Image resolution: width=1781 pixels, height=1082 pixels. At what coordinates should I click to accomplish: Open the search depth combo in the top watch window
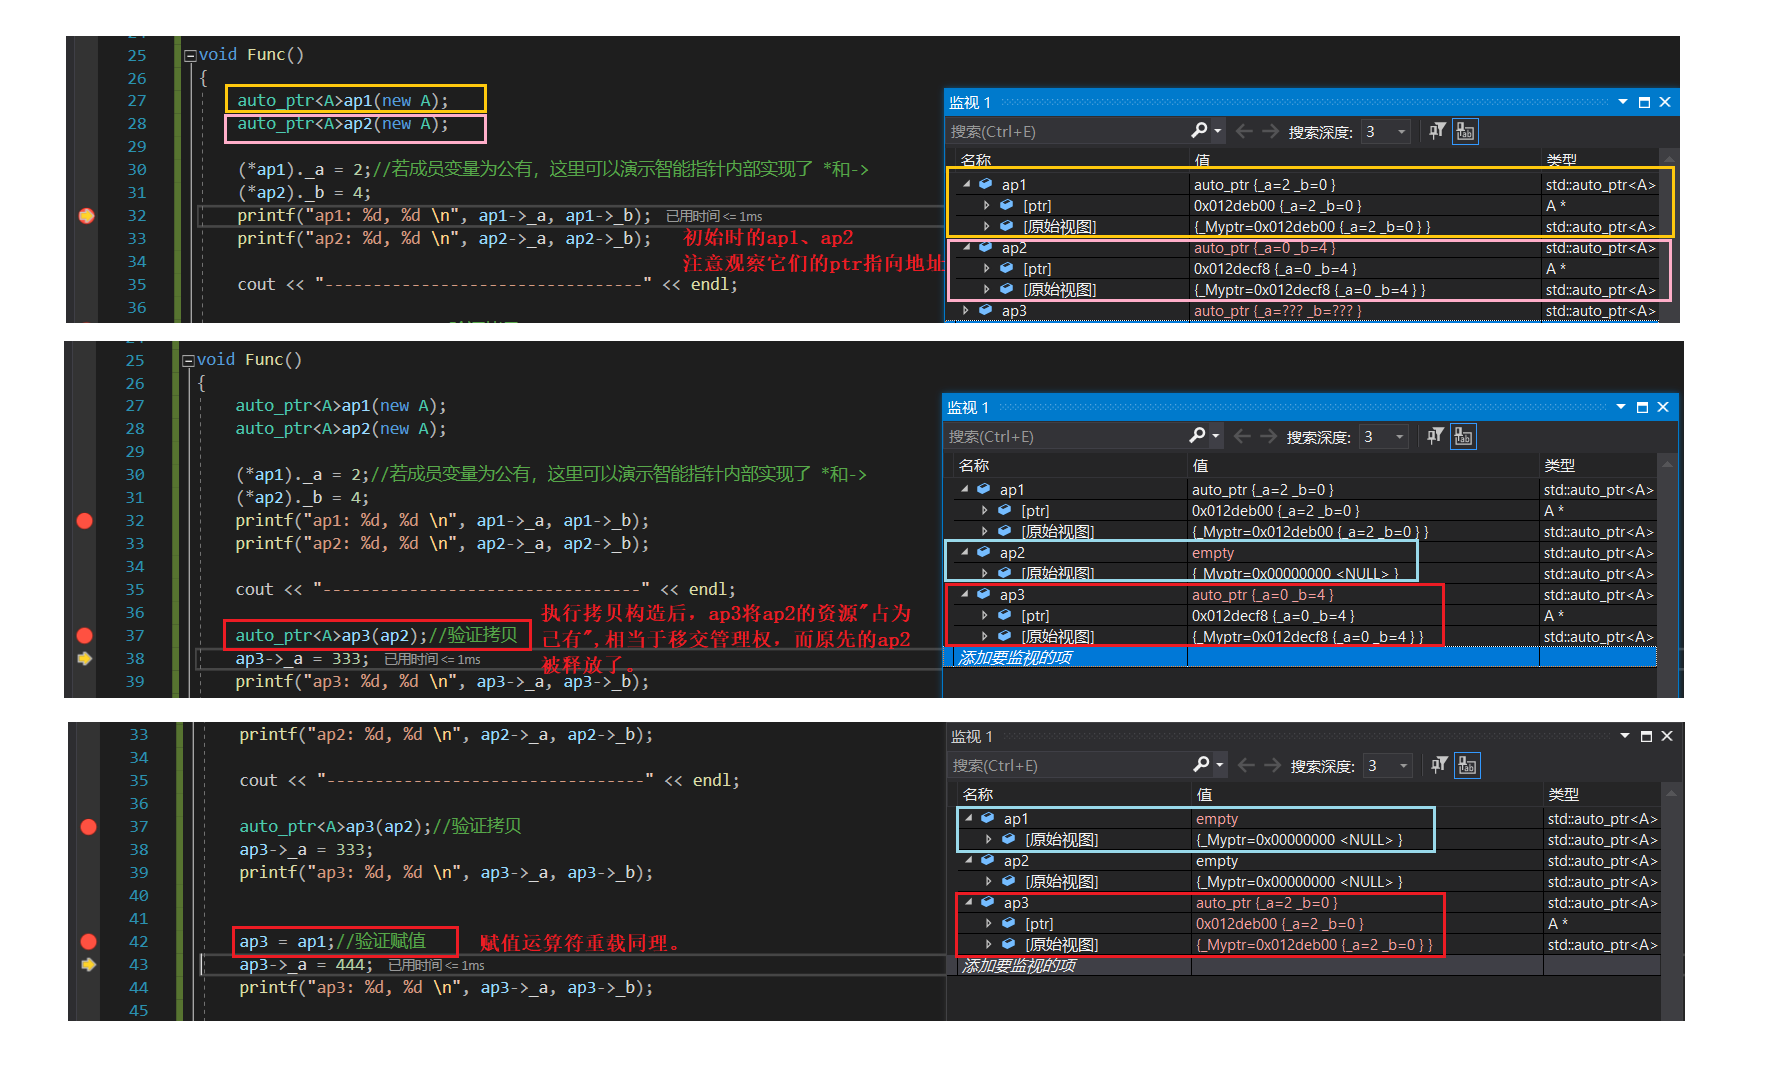point(1386,132)
